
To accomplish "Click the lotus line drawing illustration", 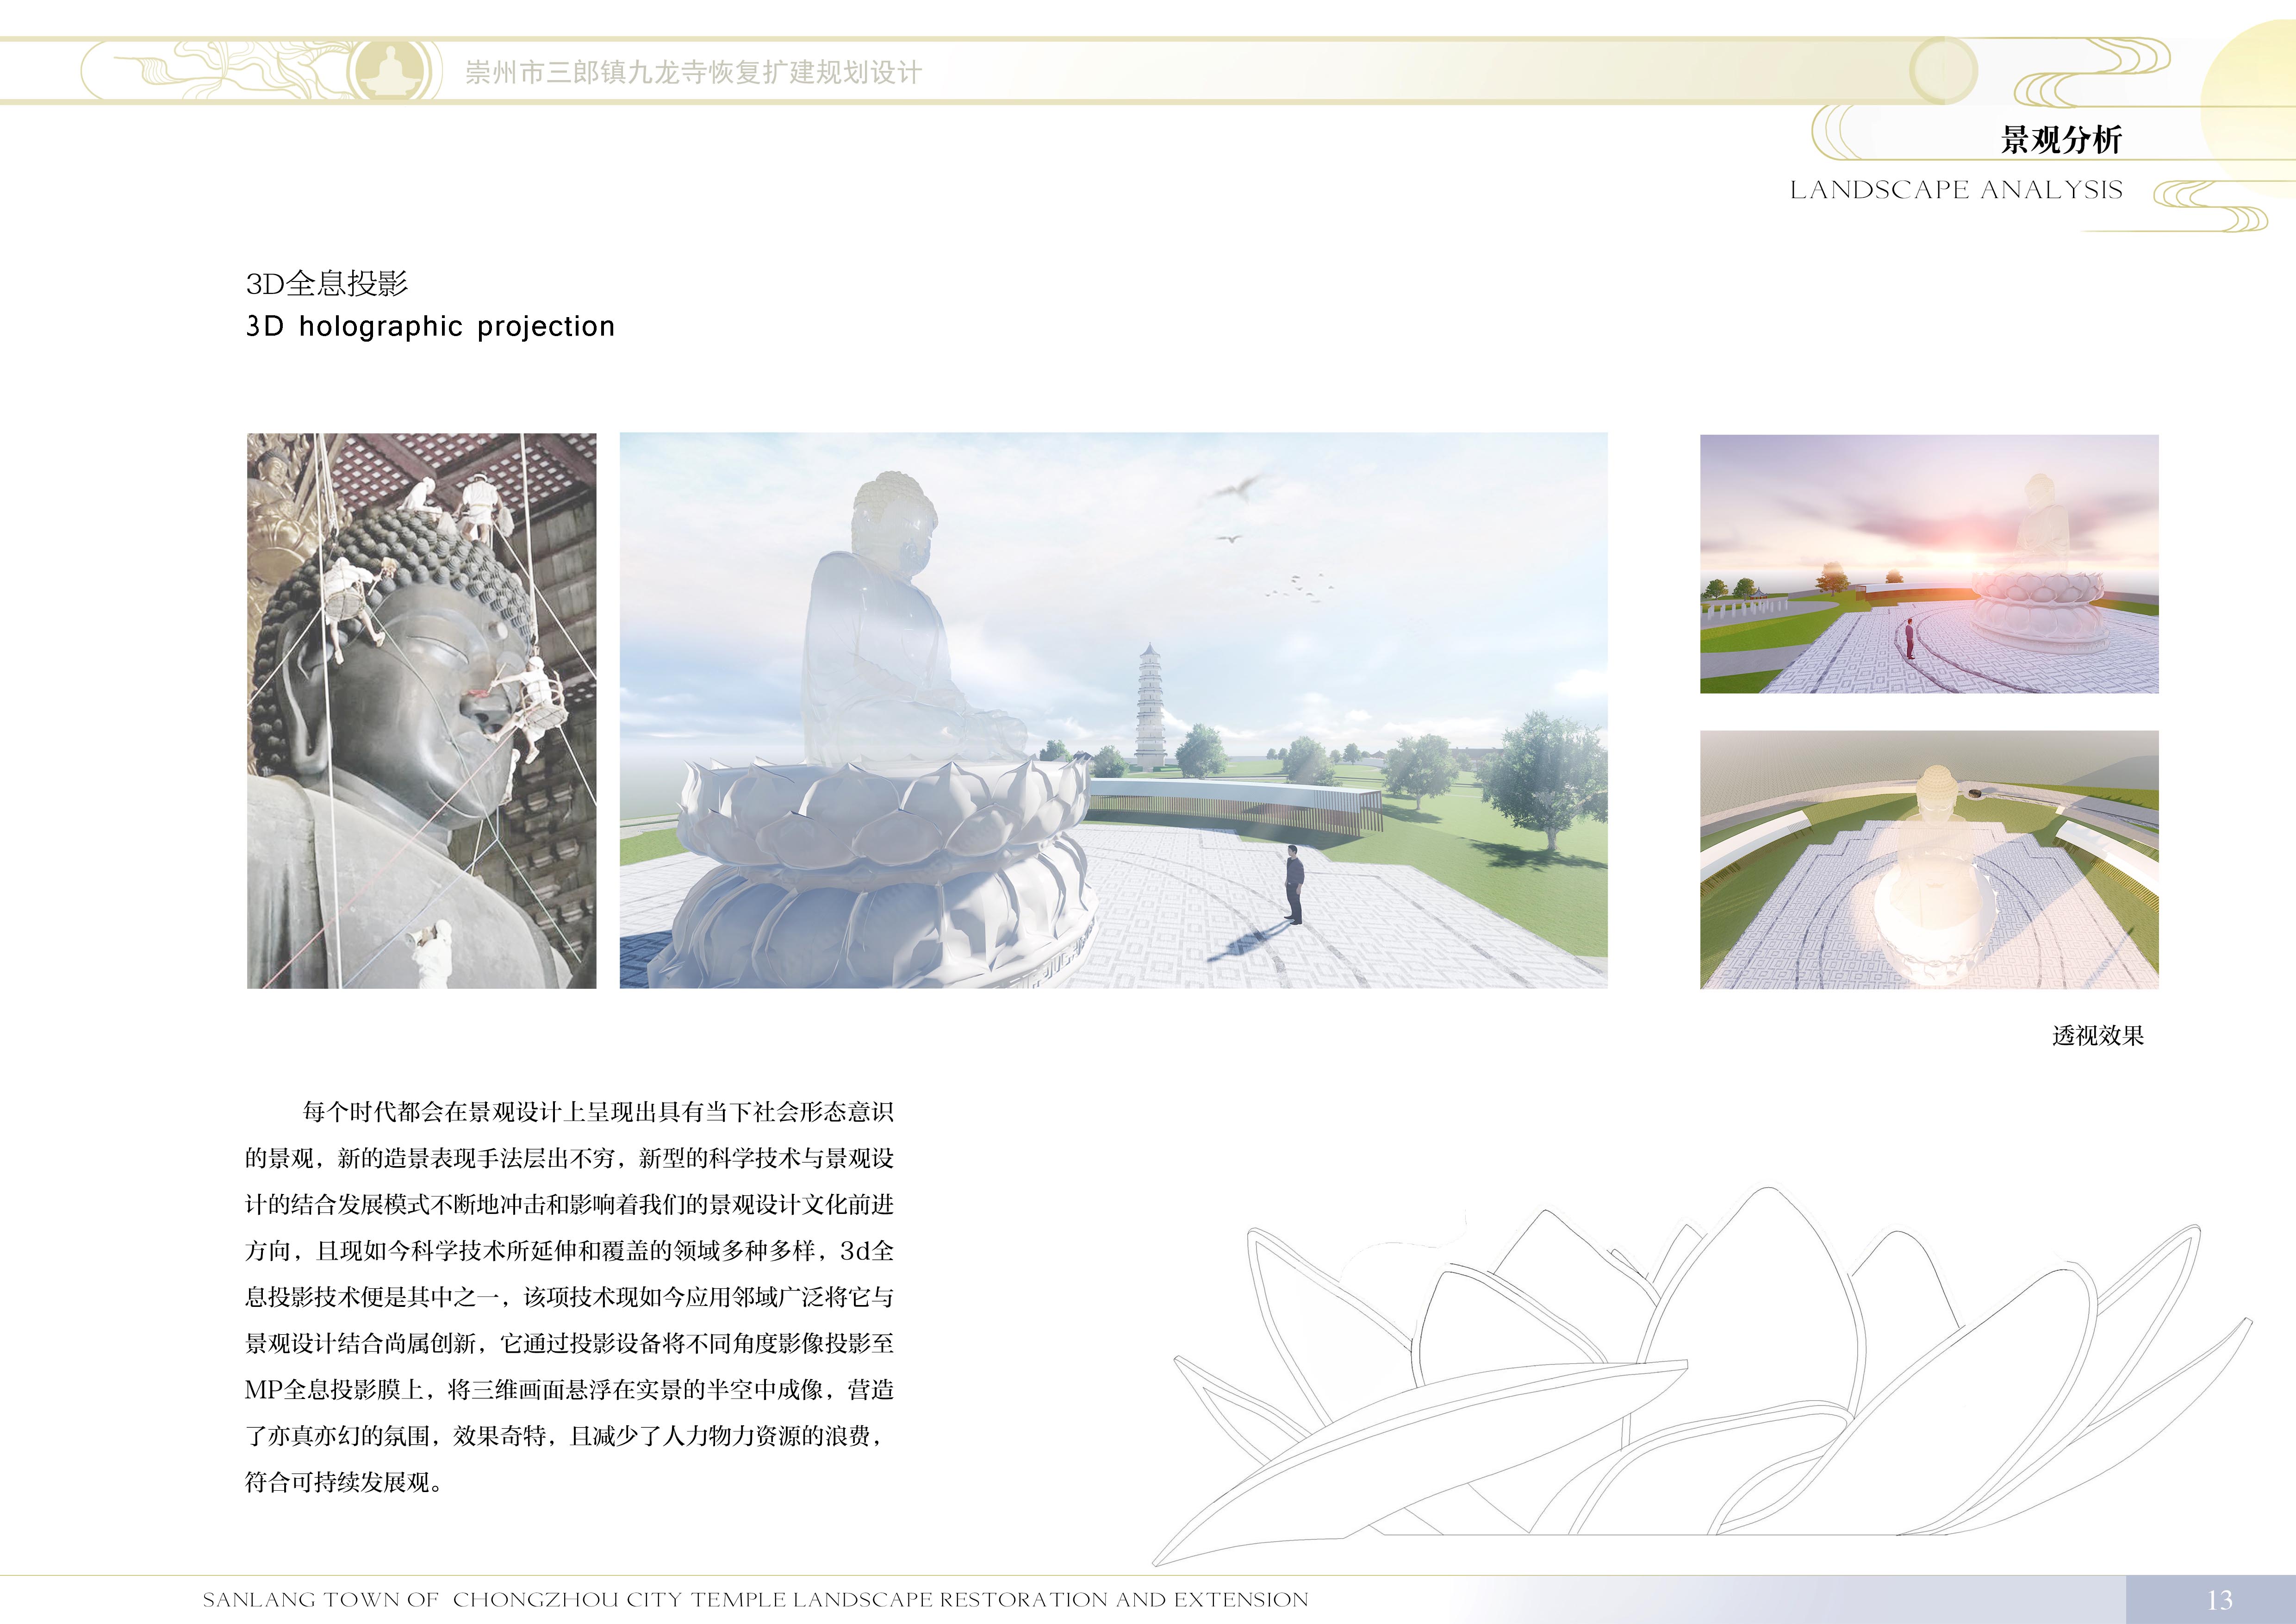I will (x=1702, y=1375).
